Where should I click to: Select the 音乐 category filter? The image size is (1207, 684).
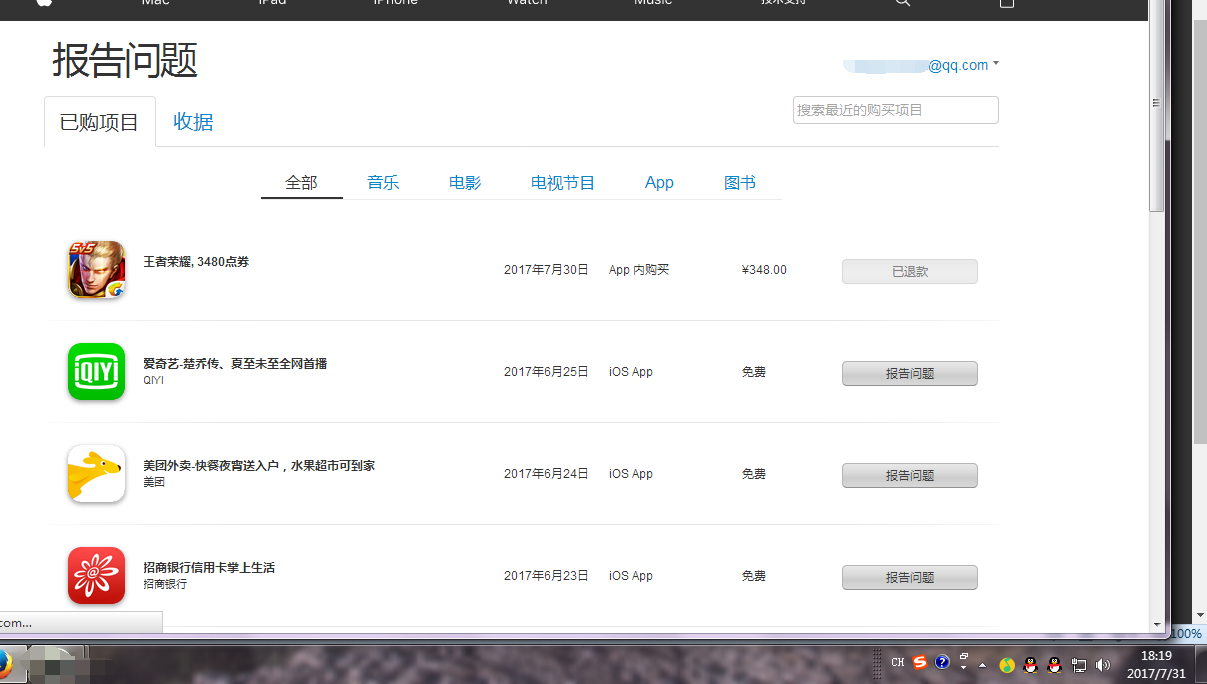[x=383, y=182]
